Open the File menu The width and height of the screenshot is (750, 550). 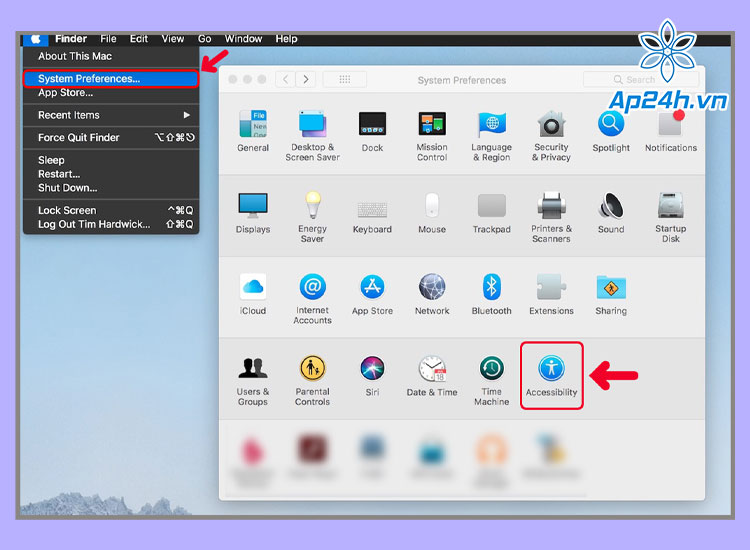pyautogui.click(x=108, y=39)
